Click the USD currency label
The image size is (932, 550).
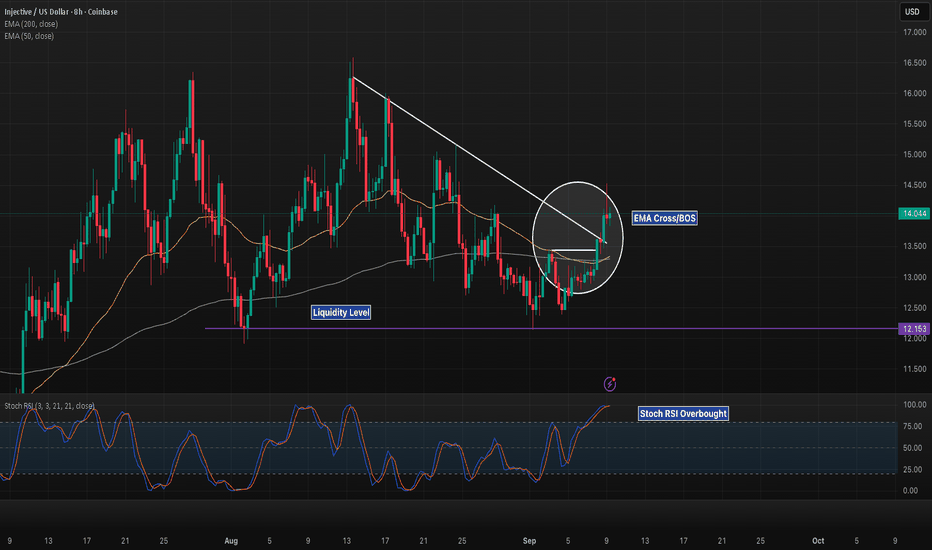click(x=912, y=12)
